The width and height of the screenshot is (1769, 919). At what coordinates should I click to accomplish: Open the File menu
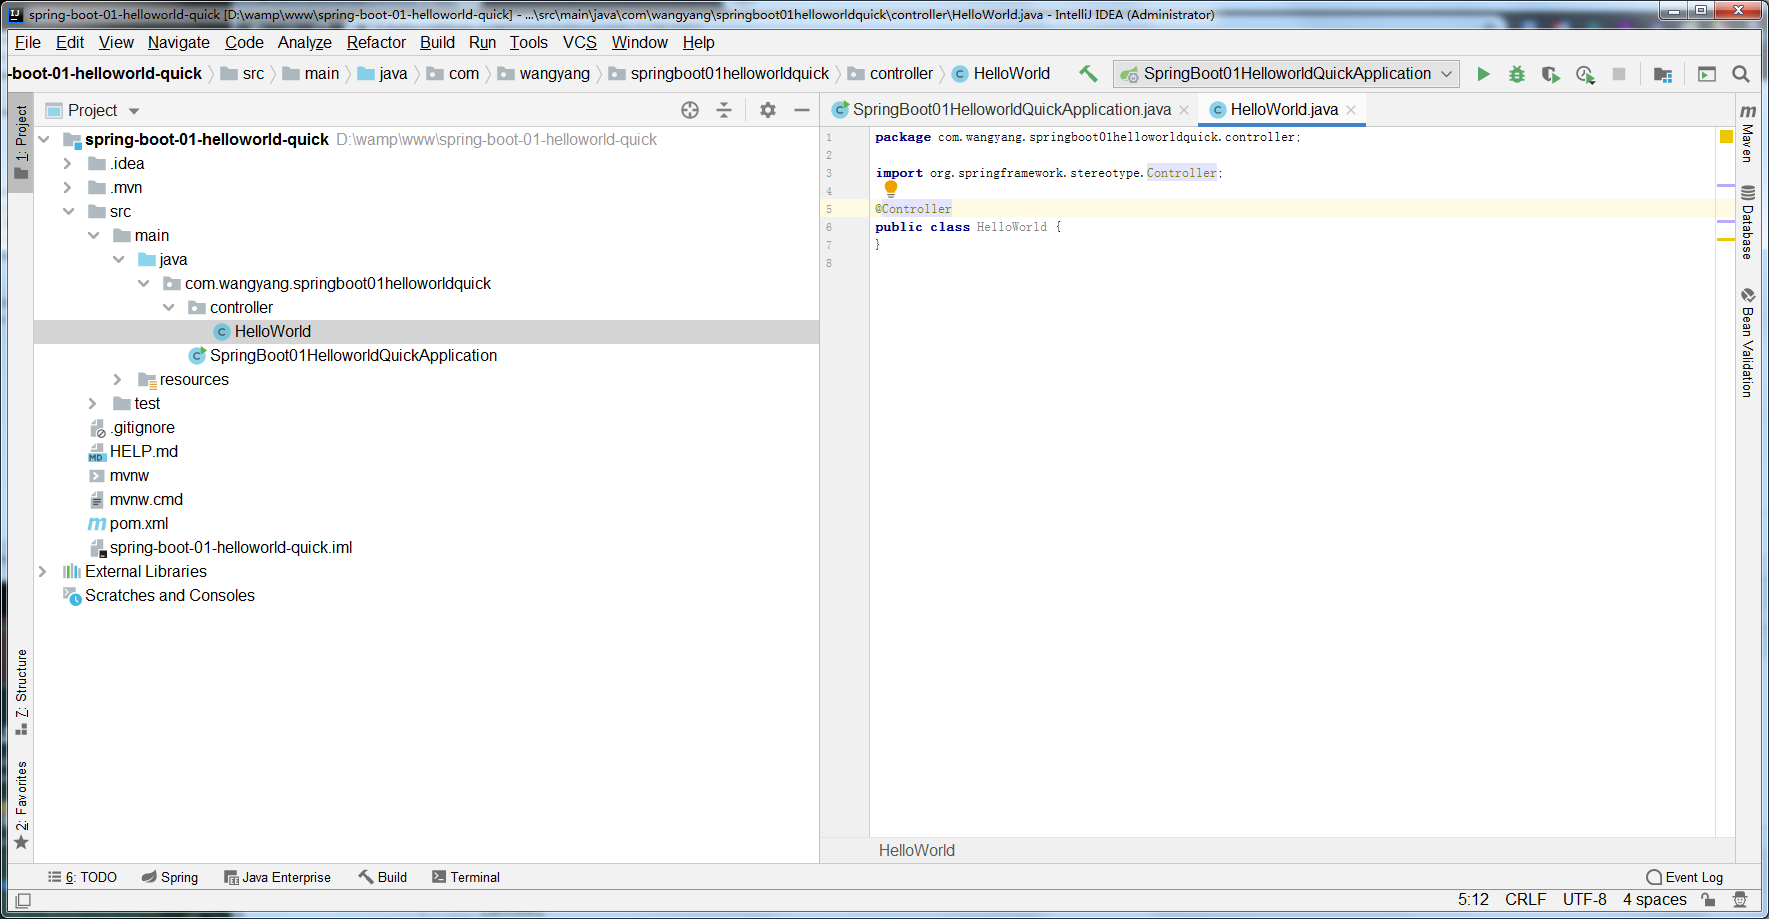click(28, 42)
